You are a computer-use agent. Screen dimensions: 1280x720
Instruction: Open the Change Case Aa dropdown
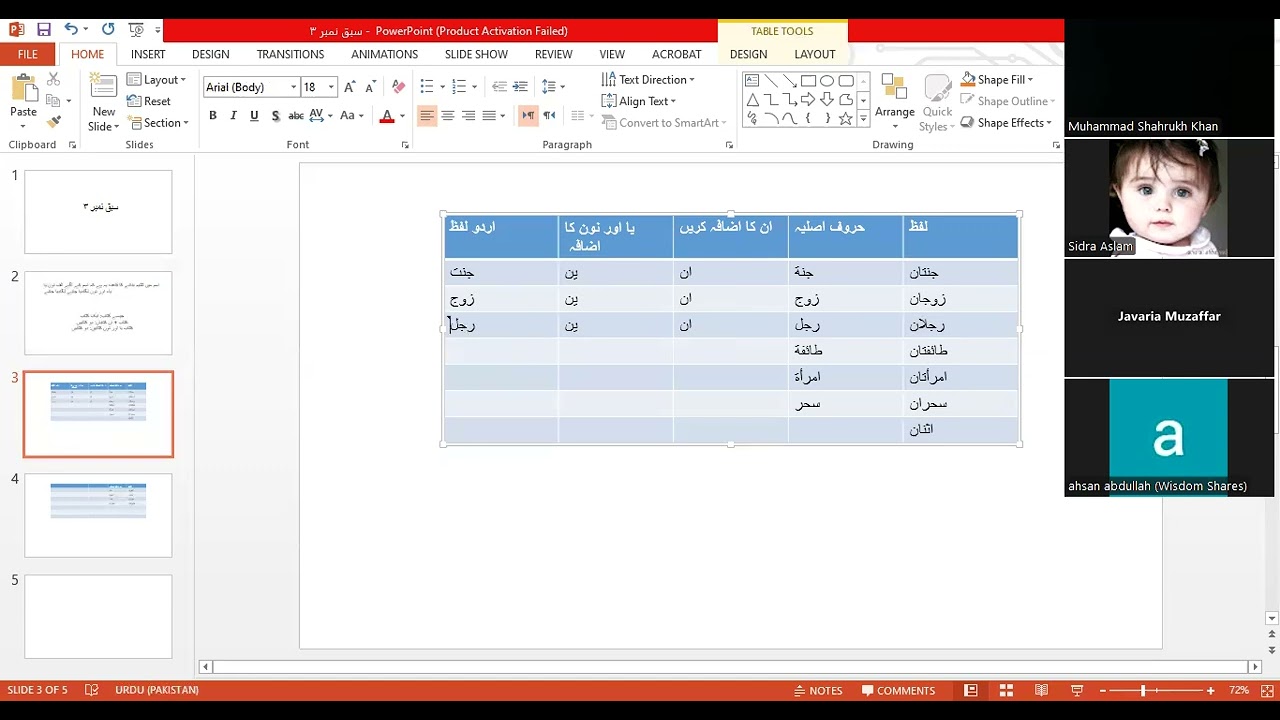352,116
